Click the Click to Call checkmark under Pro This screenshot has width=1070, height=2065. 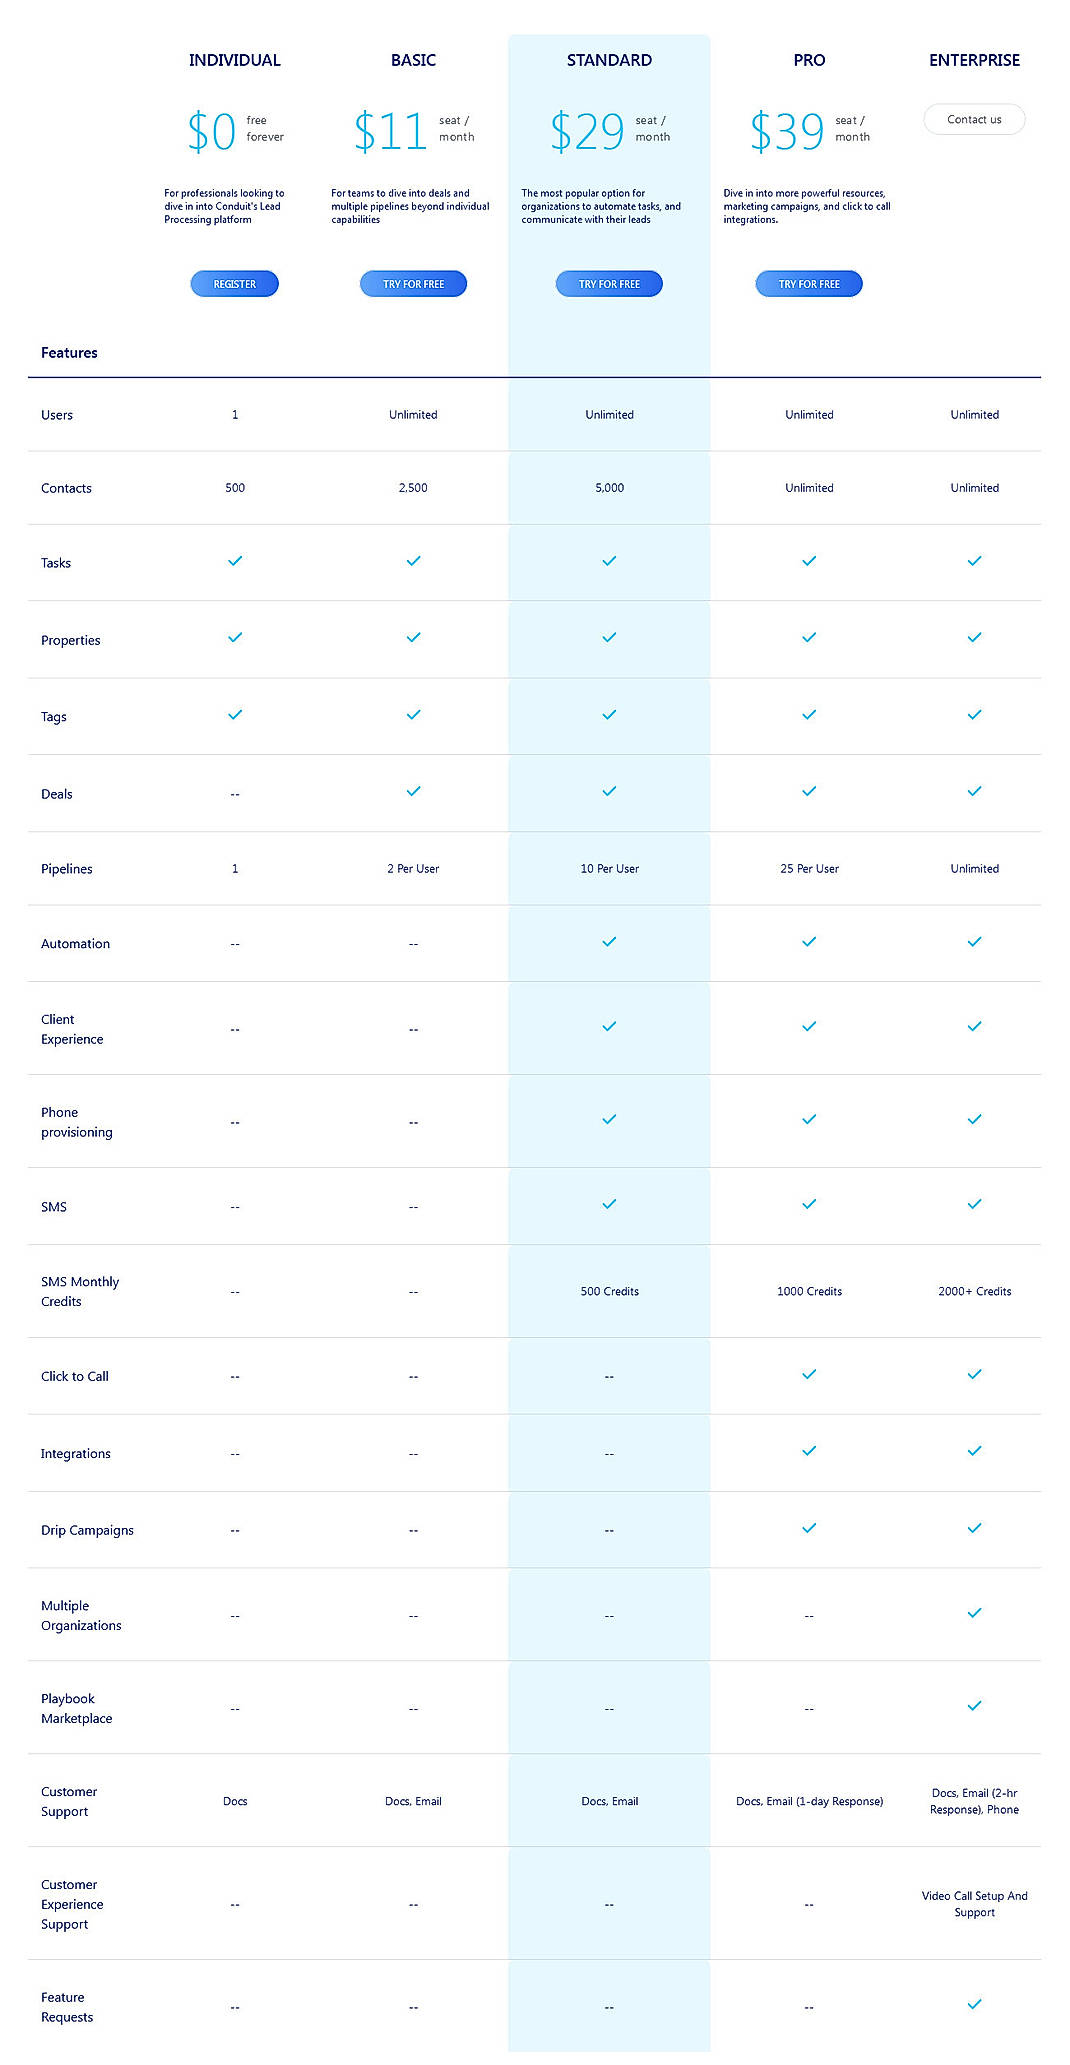point(808,1374)
